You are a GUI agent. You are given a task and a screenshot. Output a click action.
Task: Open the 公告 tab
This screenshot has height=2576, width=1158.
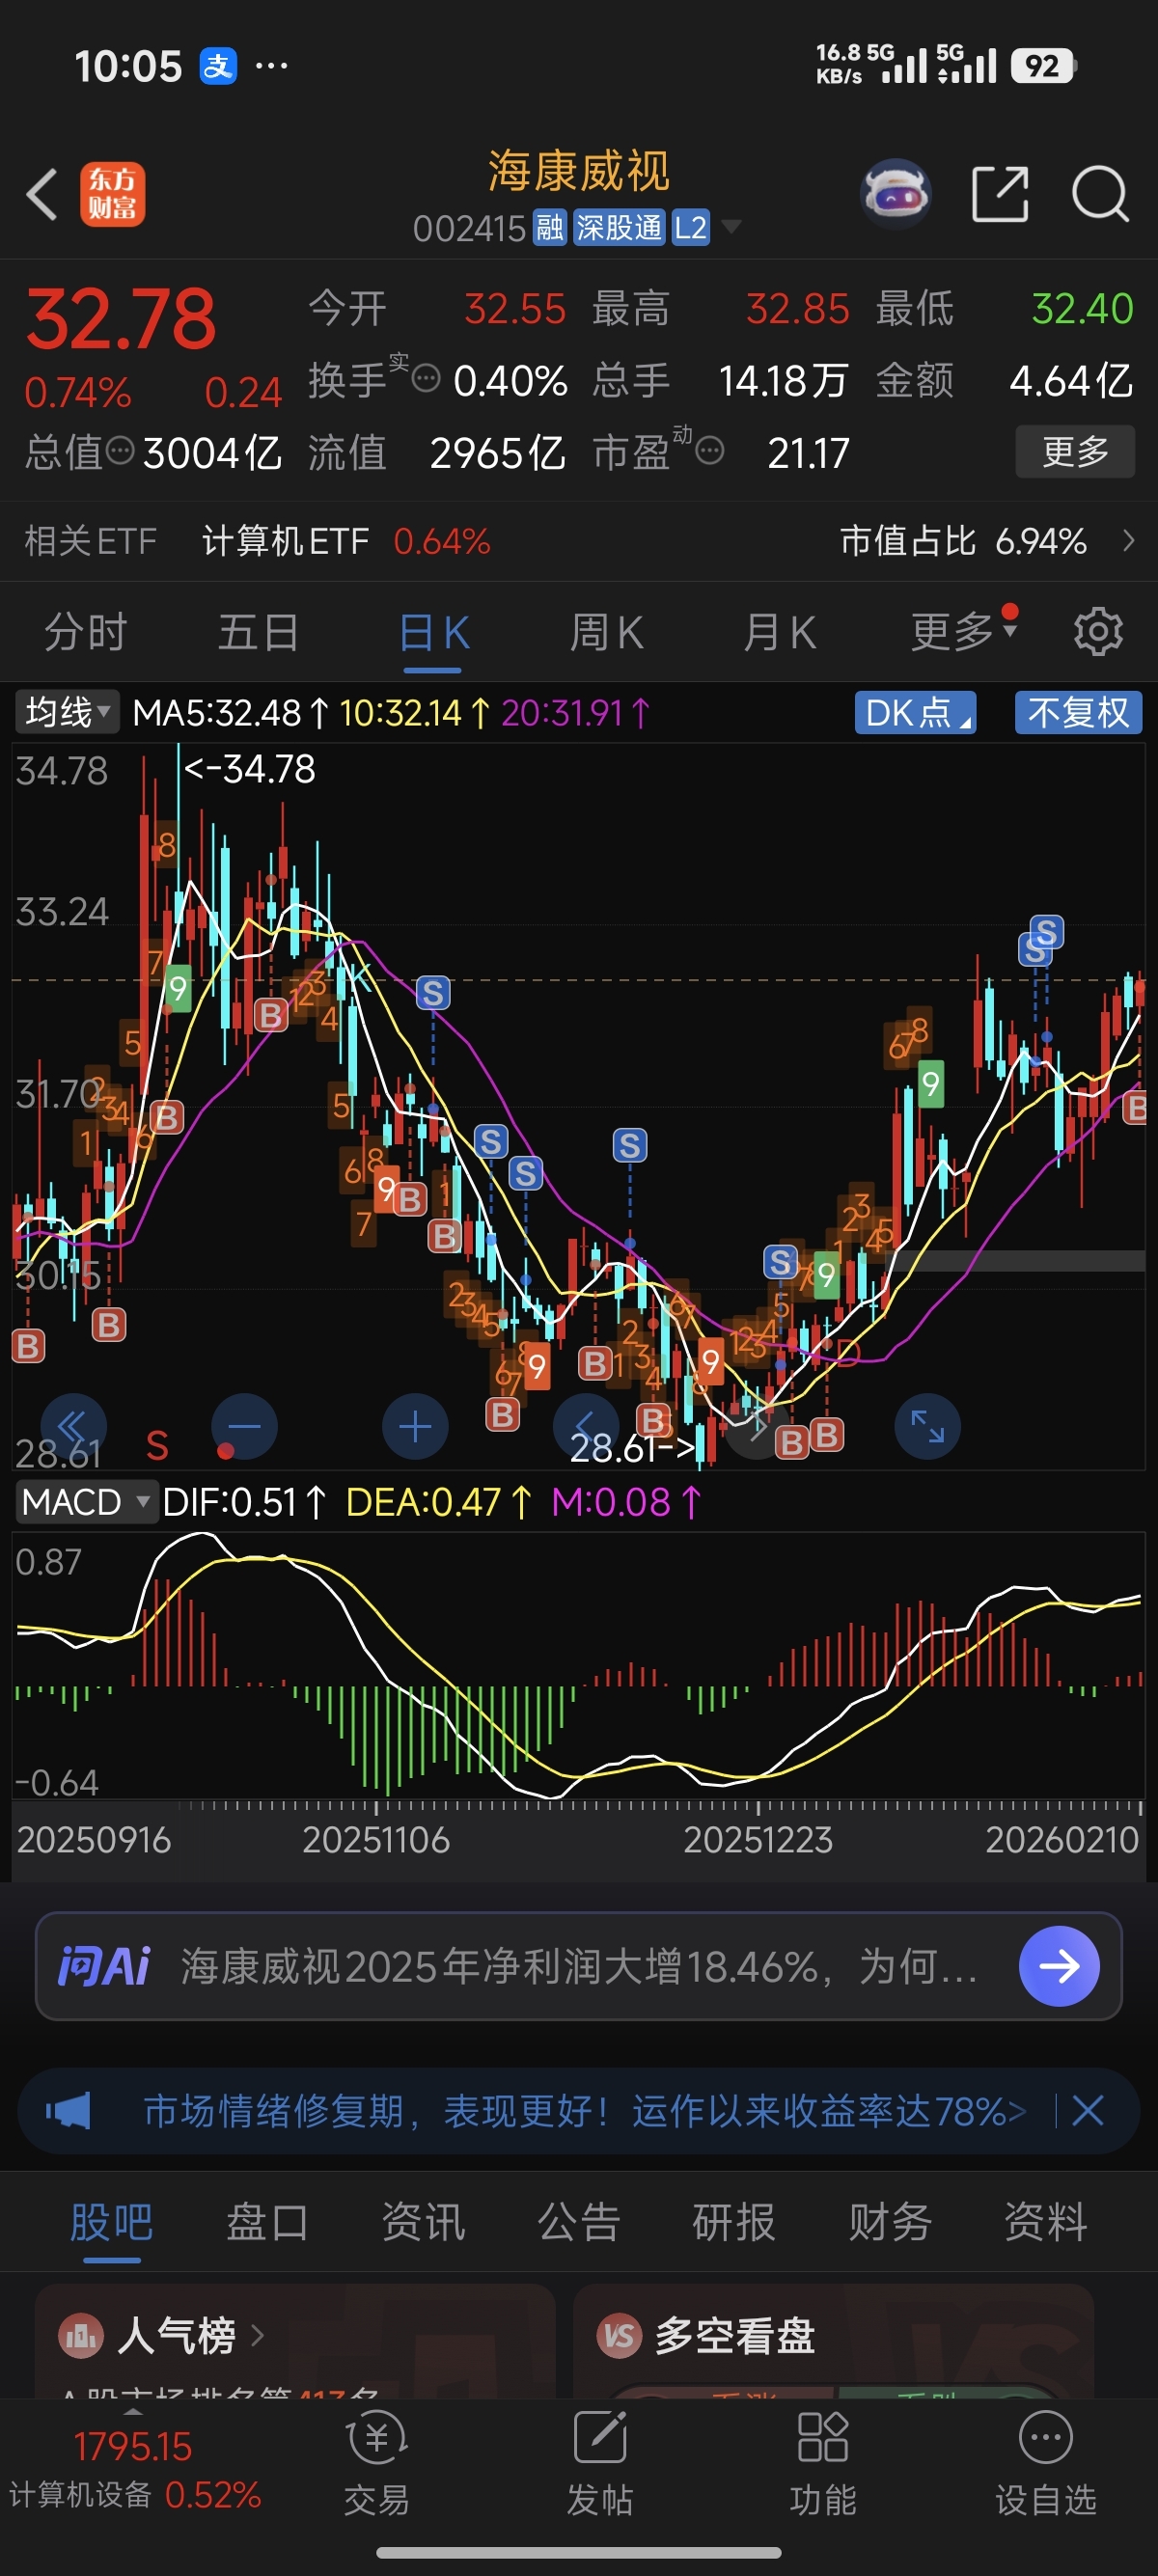579,2223
